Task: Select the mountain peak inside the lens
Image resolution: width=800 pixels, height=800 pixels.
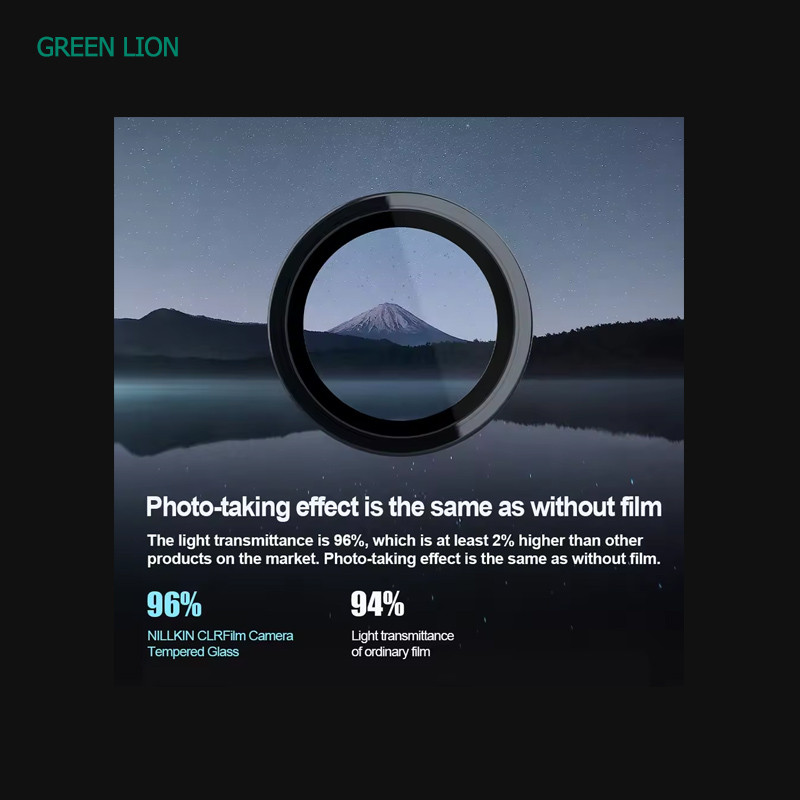Action: (390, 320)
